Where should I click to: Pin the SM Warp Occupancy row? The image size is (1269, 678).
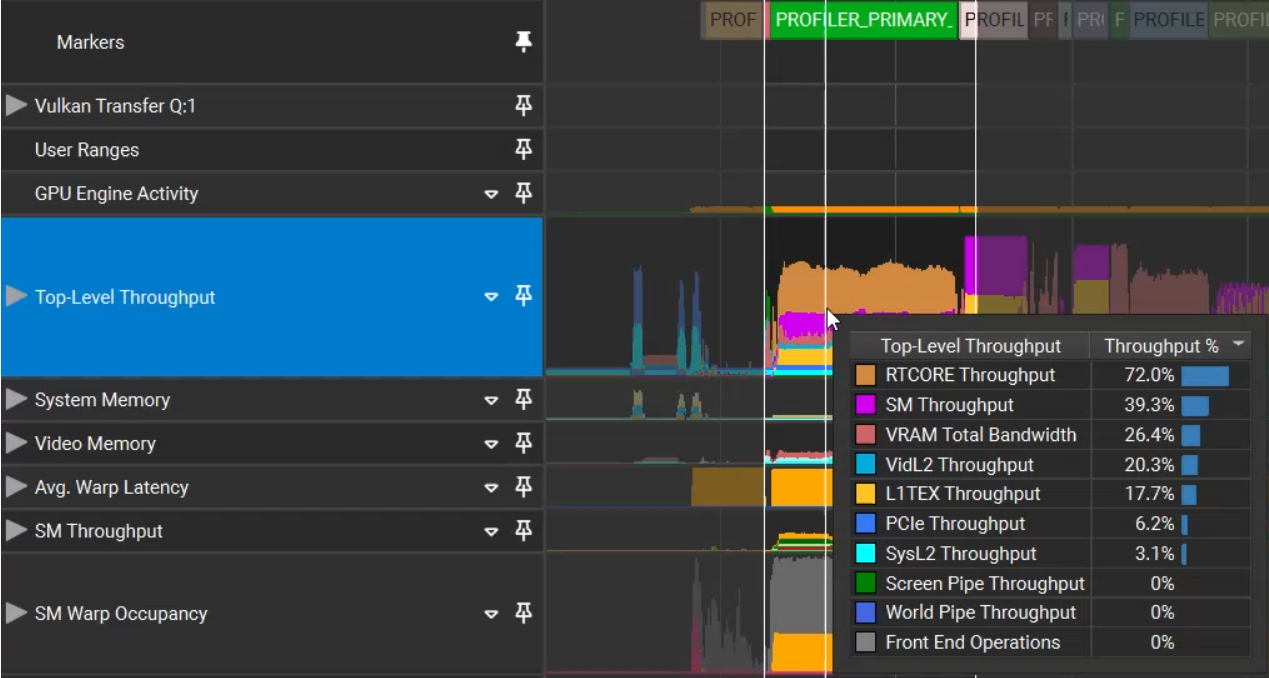pos(521,615)
